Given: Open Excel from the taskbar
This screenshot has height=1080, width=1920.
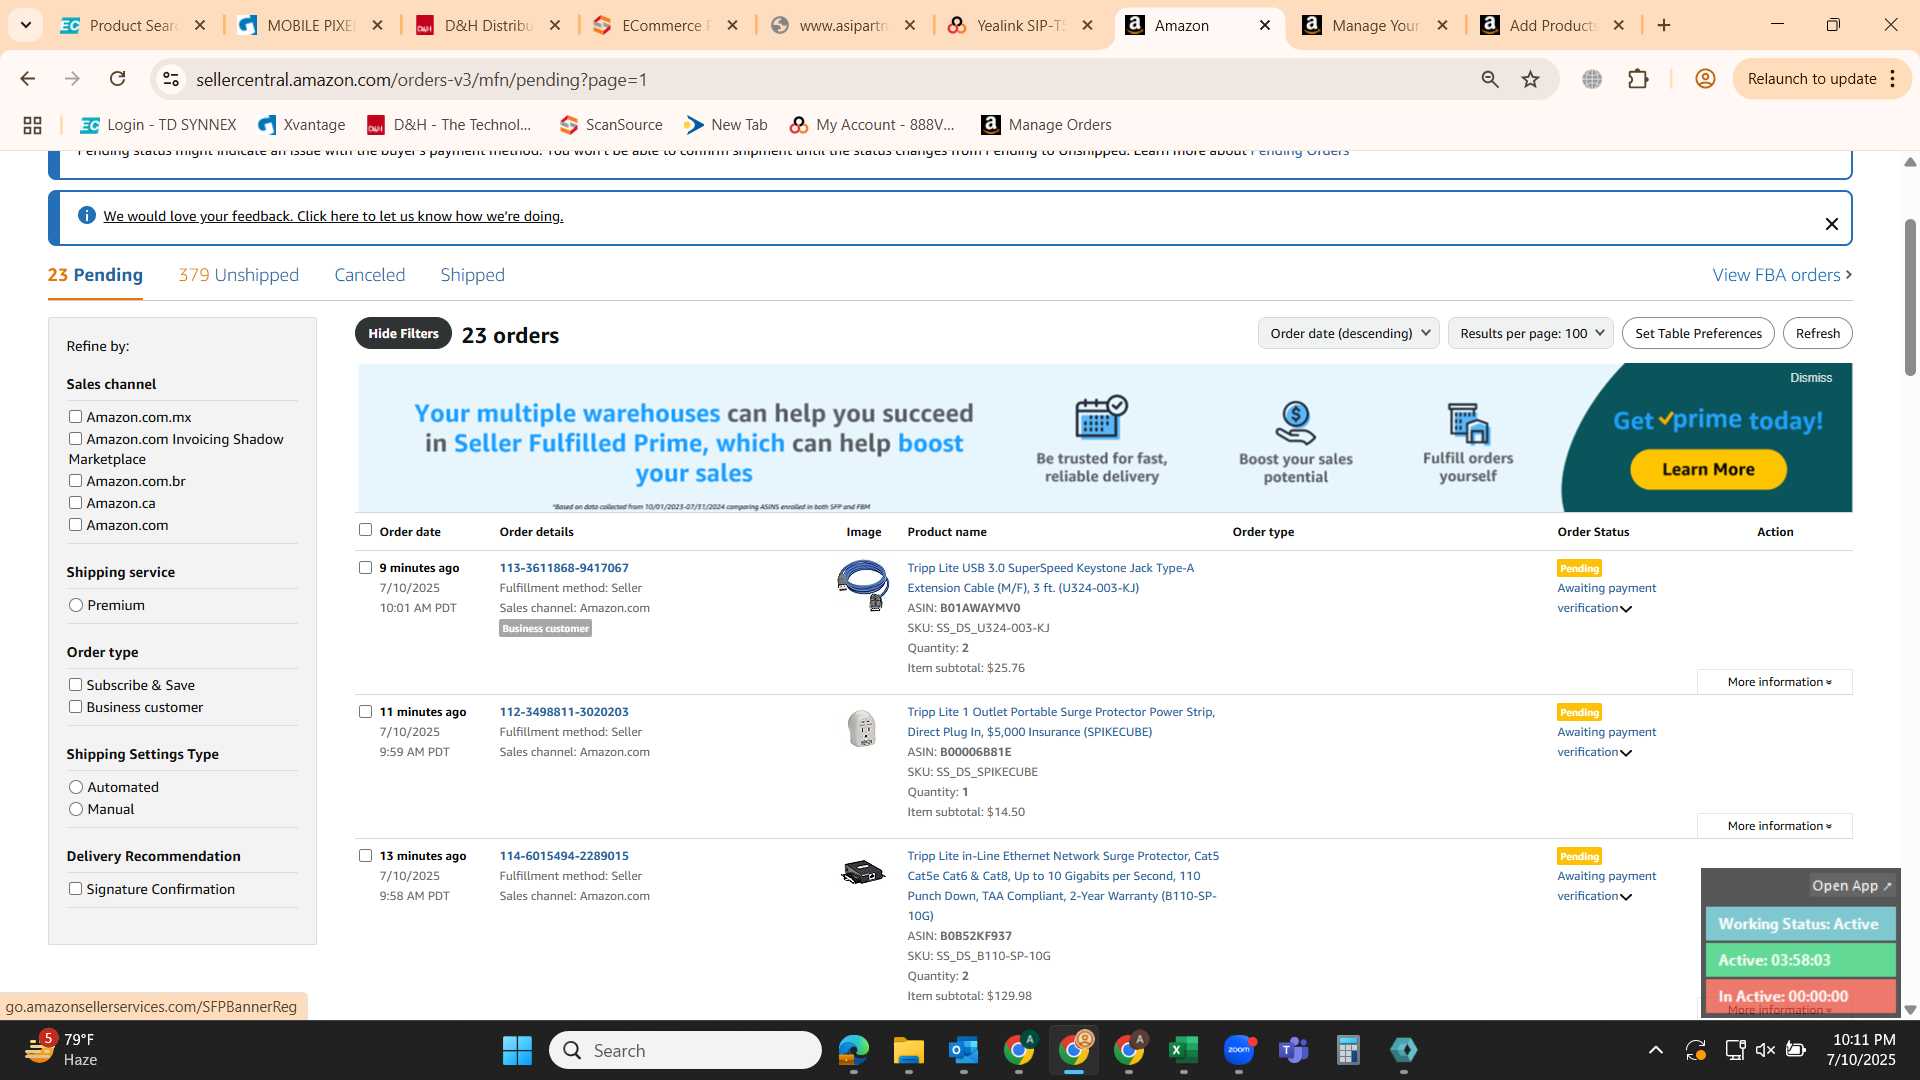Looking at the screenshot, I should 1183,1050.
